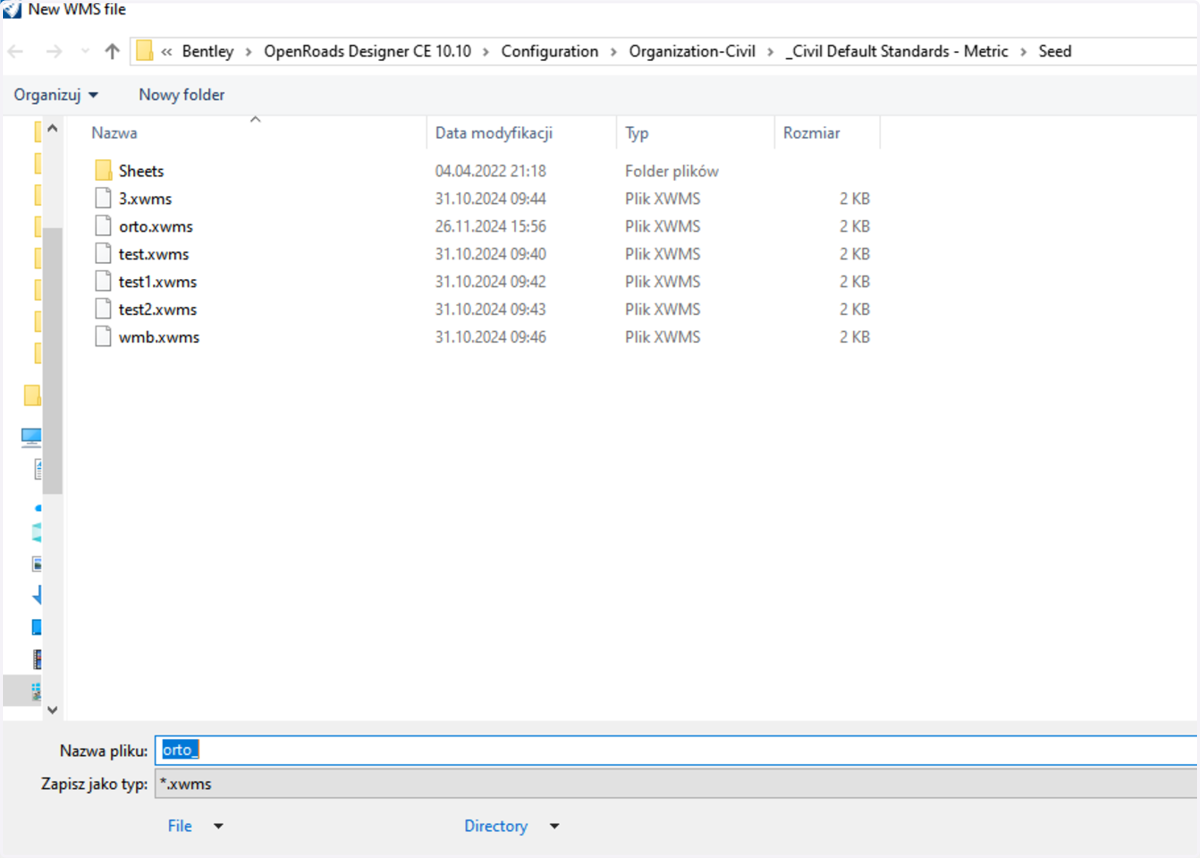Expand the chevron after OpenRoads Designer CE 10.10
This screenshot has height=858, width=1200.
pyautogui.click(x=486, y=51)
